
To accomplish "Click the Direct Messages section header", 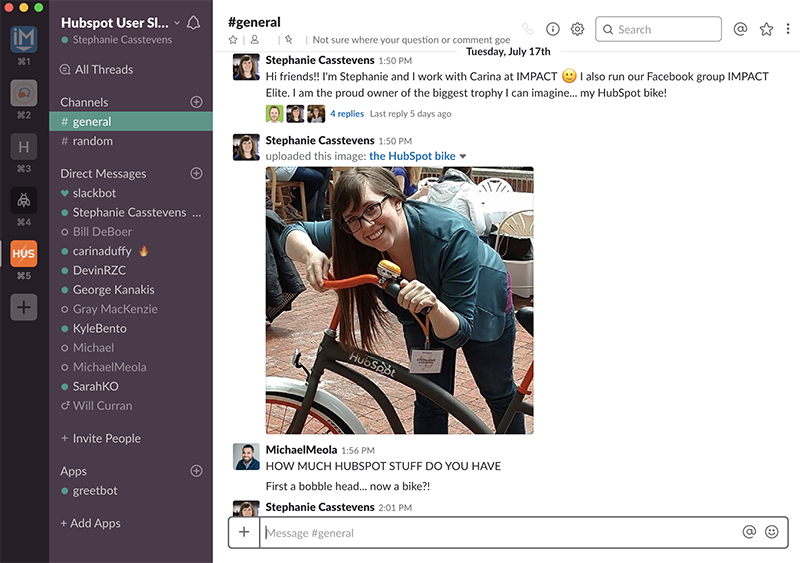I will click(x=103, y=174).
